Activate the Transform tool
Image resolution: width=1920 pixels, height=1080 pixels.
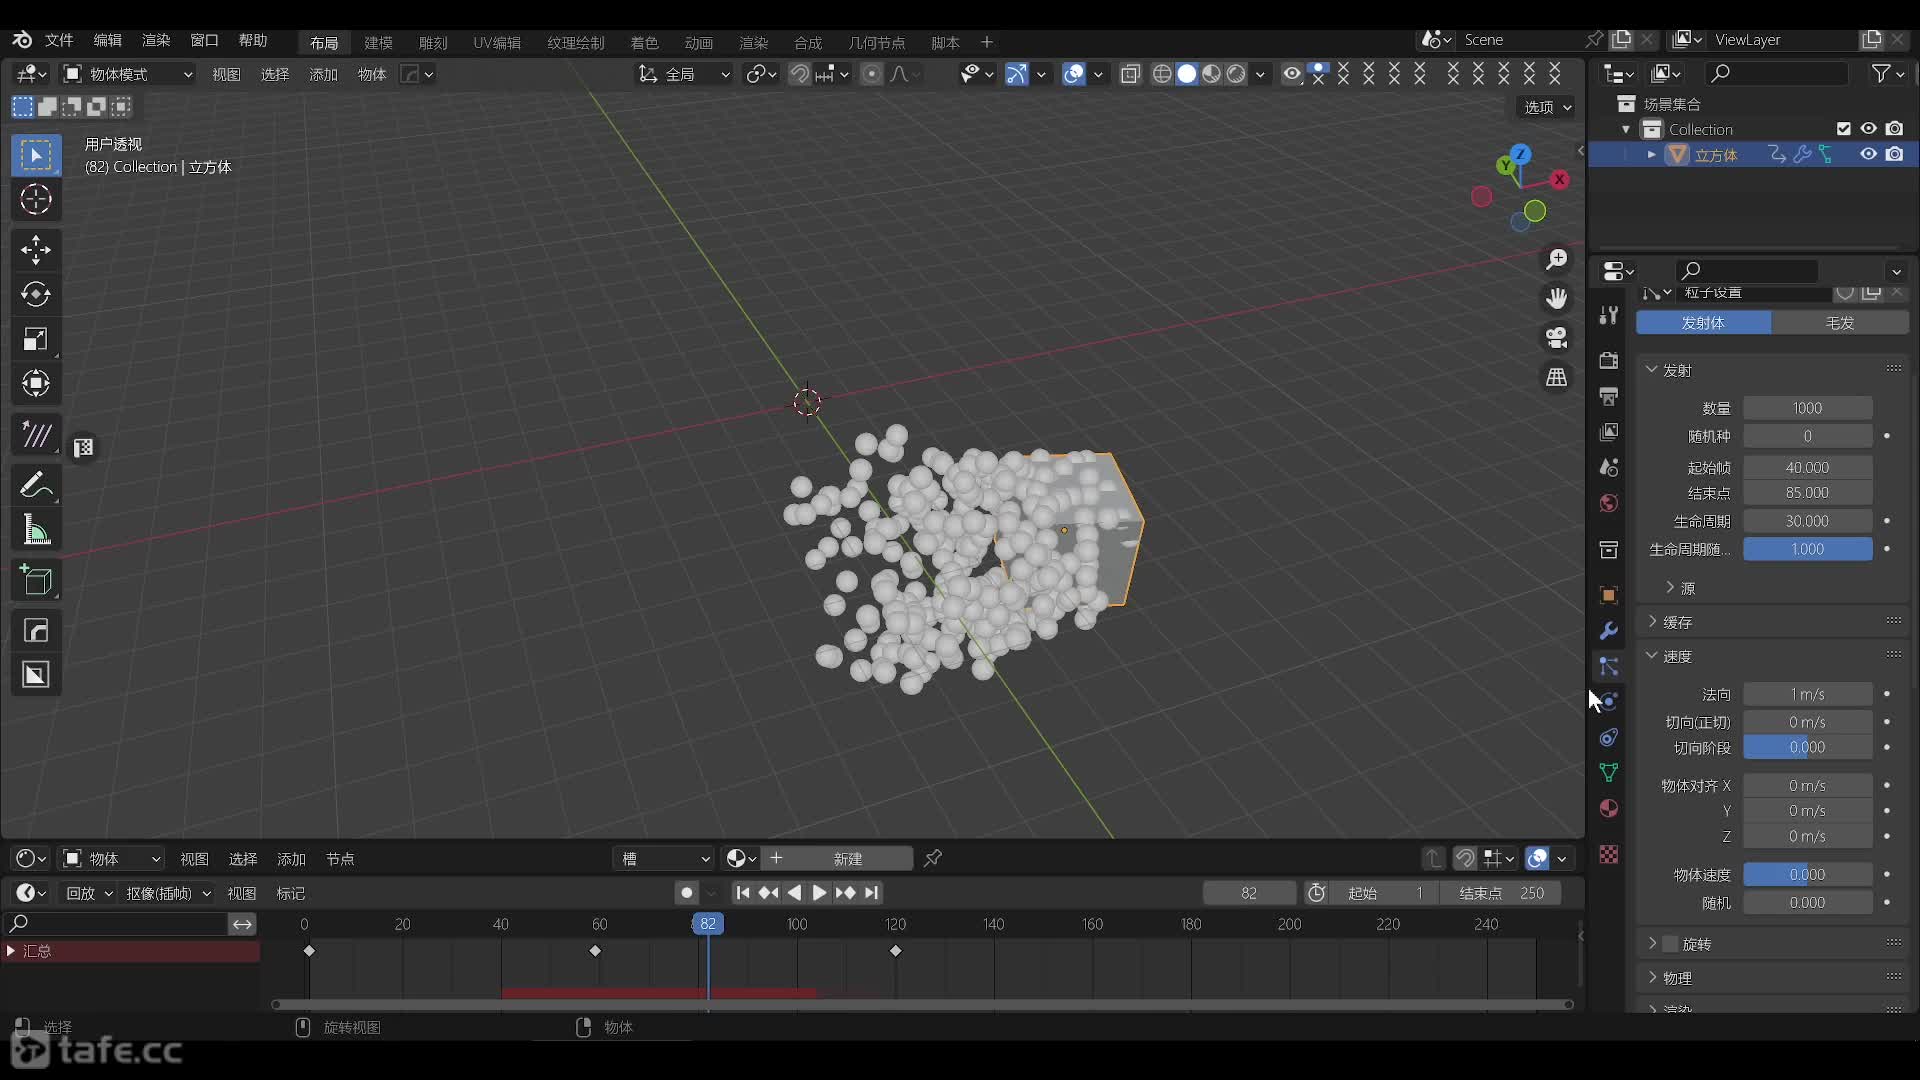pyautogui.click(x=36, y=384)
